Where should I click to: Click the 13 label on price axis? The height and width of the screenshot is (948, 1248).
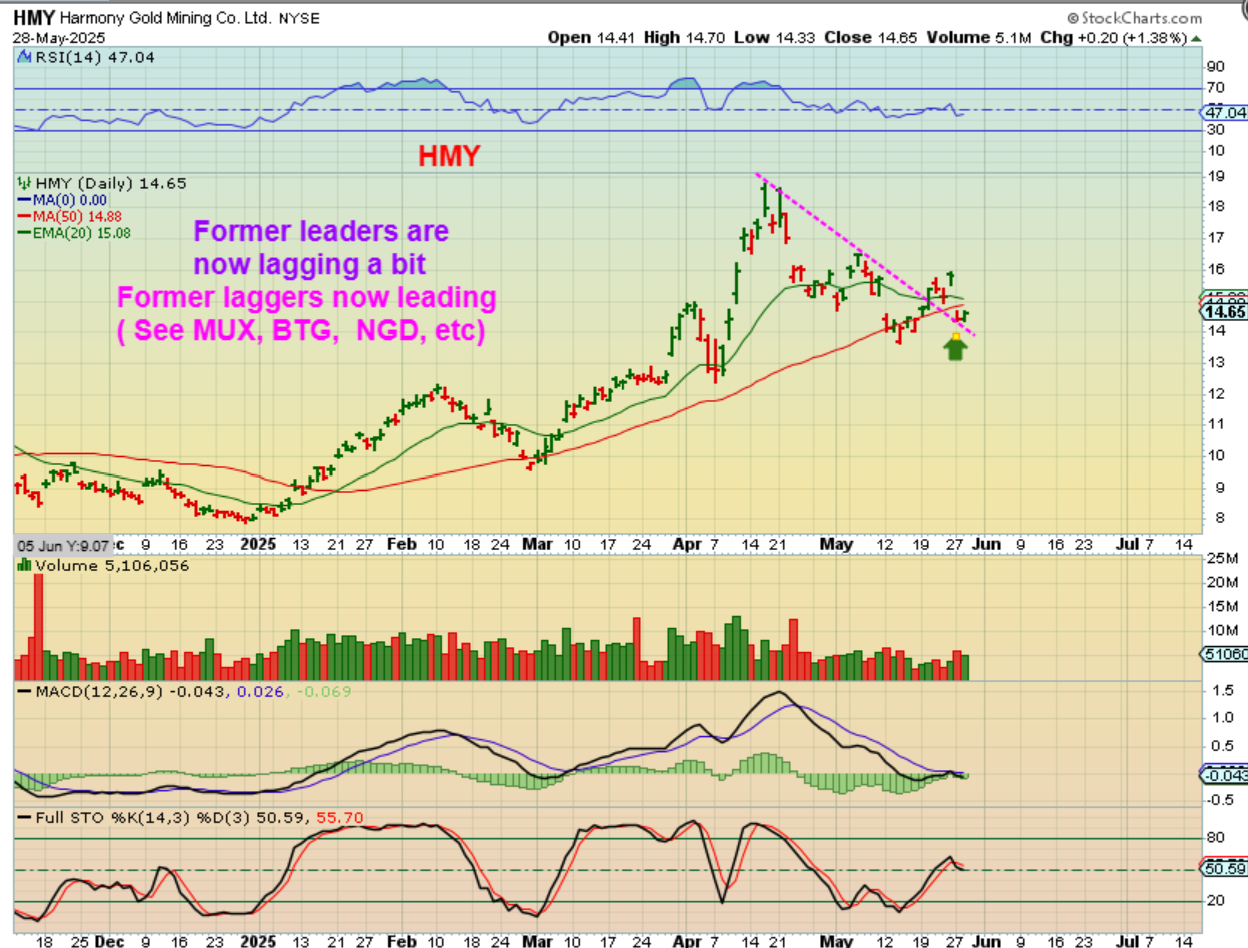coord(1217,361)
